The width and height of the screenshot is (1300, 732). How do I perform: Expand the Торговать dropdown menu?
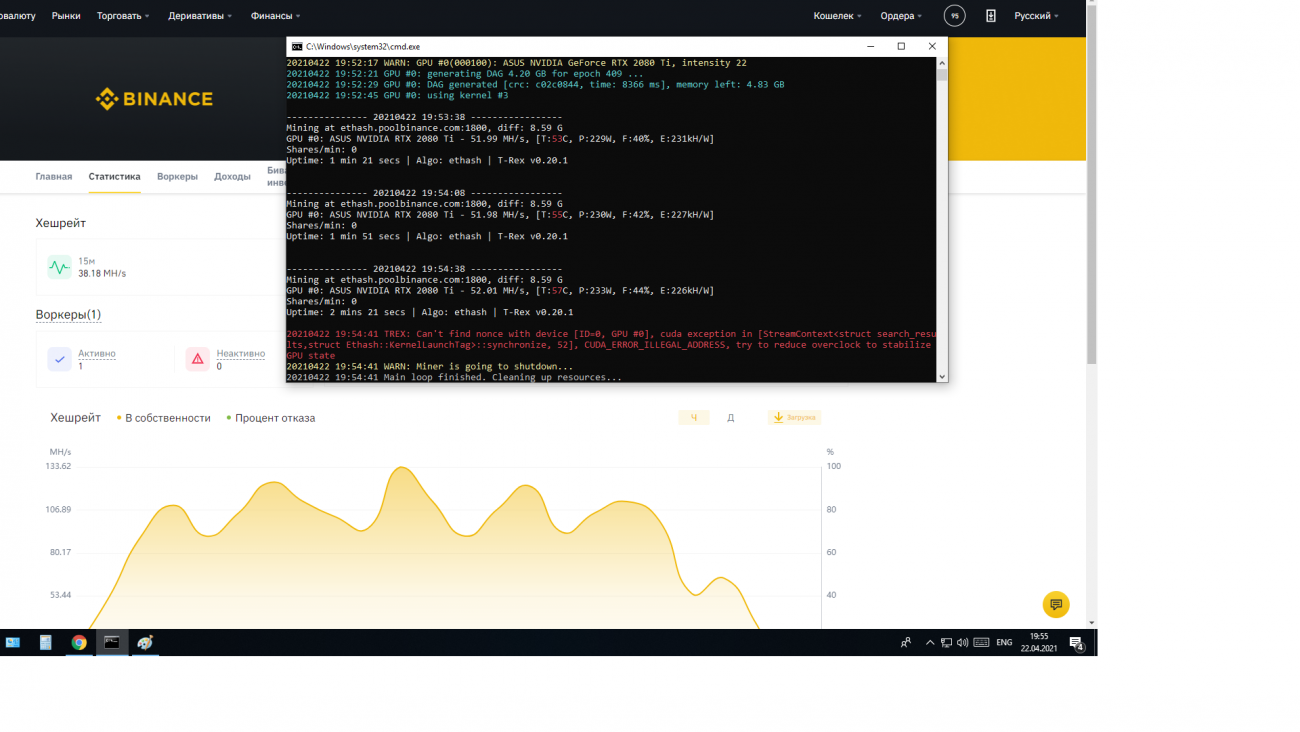coord(123,16)
